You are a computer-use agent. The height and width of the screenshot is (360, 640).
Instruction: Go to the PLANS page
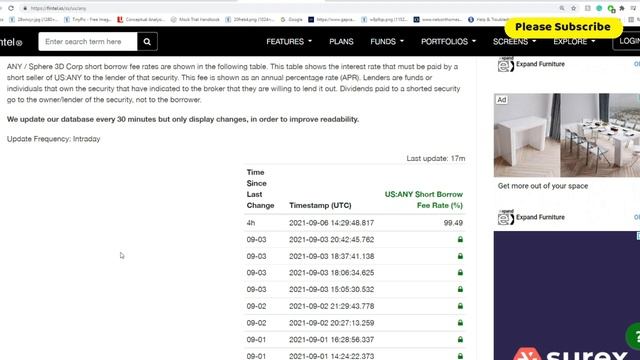tap(341, 42)
